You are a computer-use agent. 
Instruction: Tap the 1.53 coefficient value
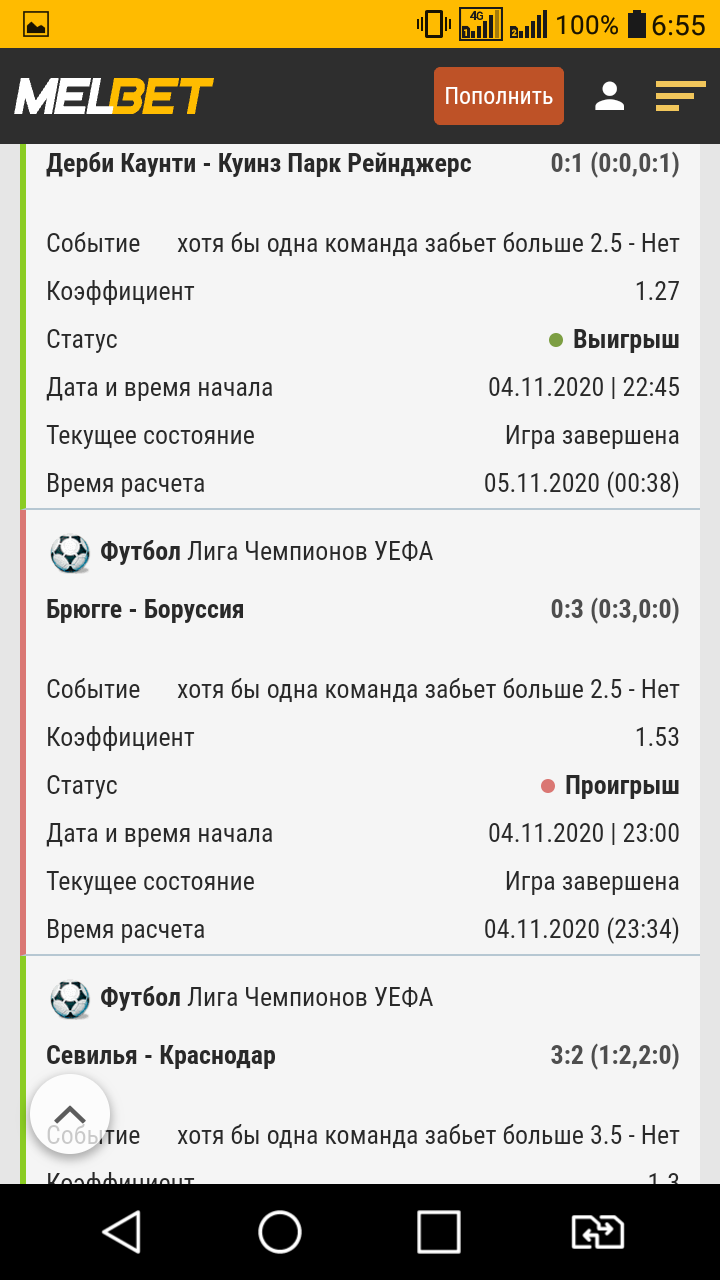657,737
